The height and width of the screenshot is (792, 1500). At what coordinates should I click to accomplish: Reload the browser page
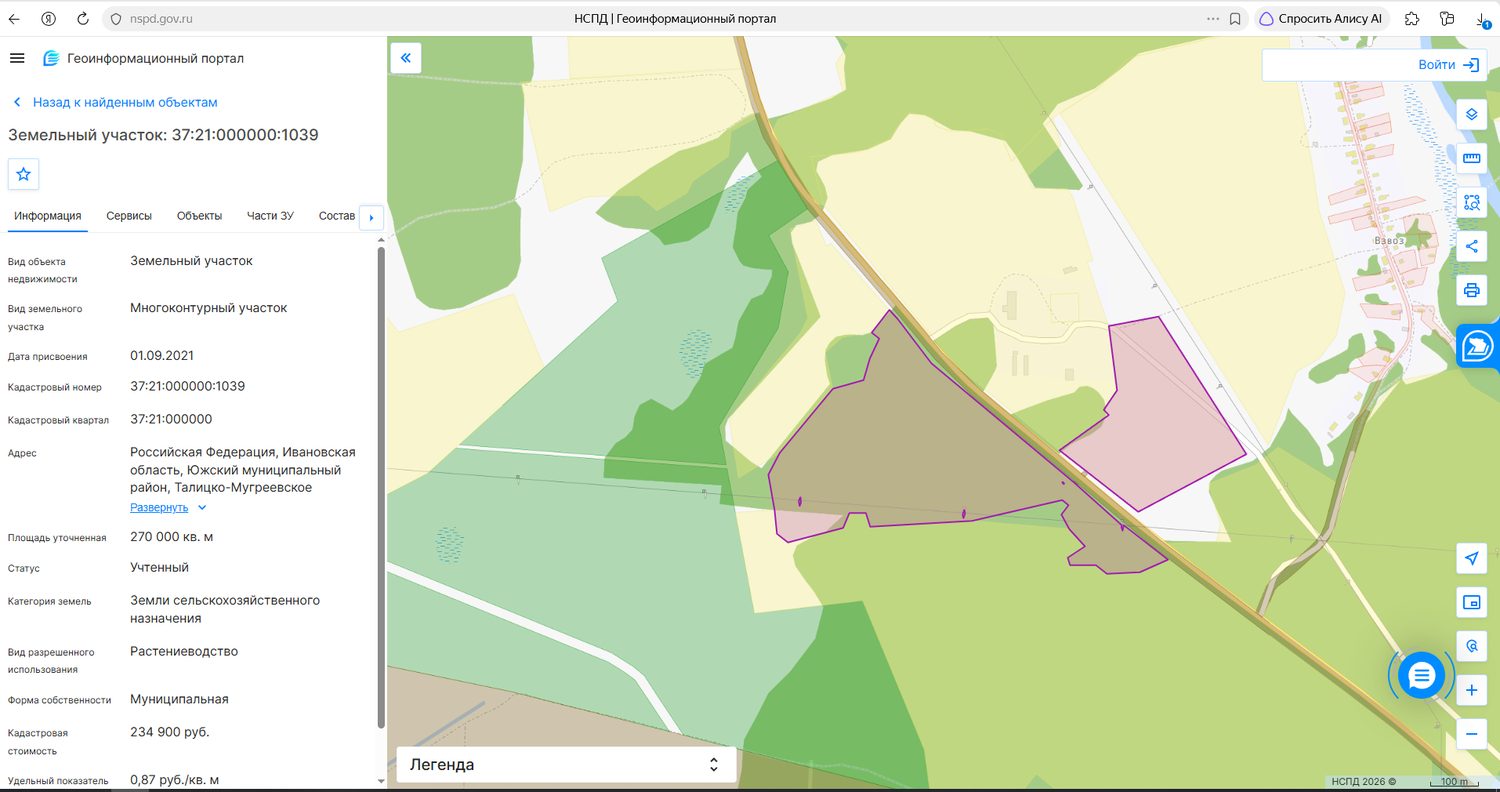click(83, 19)
